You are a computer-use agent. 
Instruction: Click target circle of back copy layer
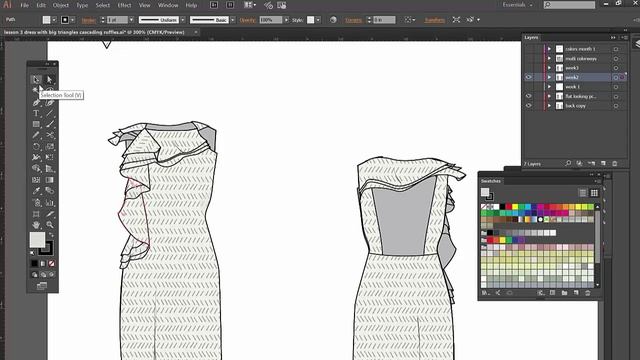[616, 106]
